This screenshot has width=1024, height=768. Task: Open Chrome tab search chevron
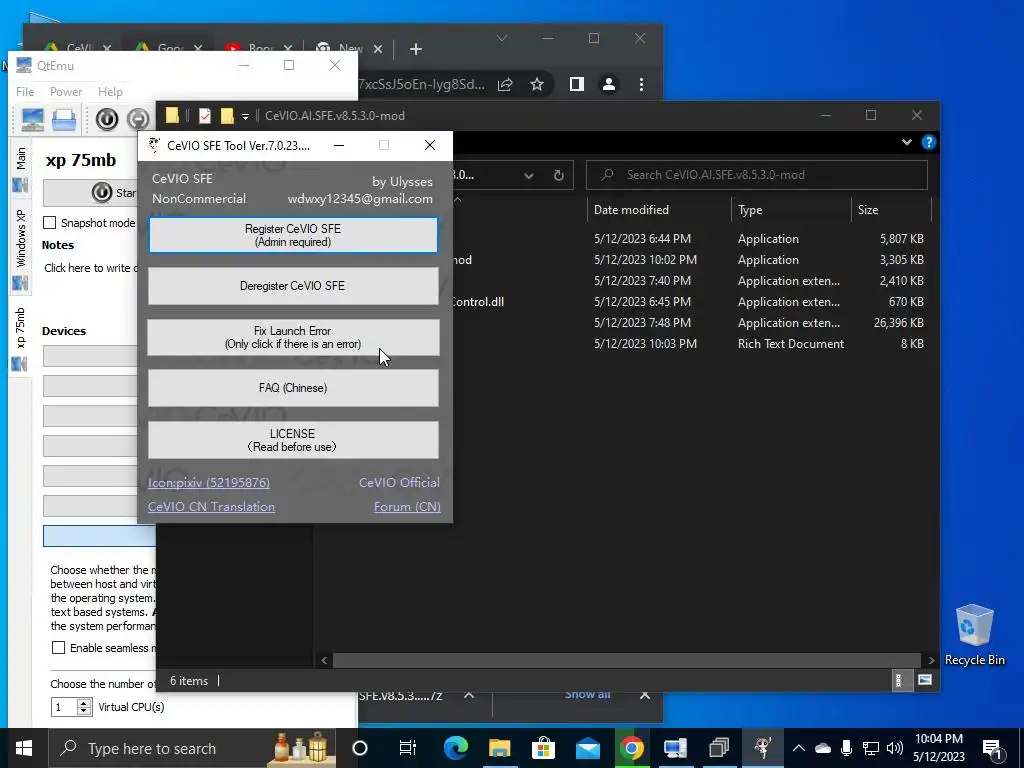(x=502, y=39)
